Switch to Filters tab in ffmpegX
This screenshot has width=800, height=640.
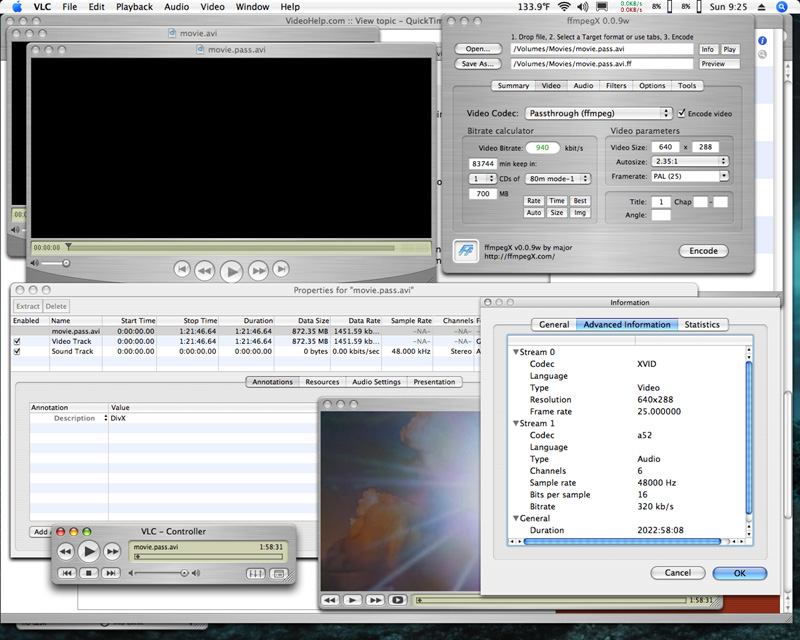[x=616, y=86]
